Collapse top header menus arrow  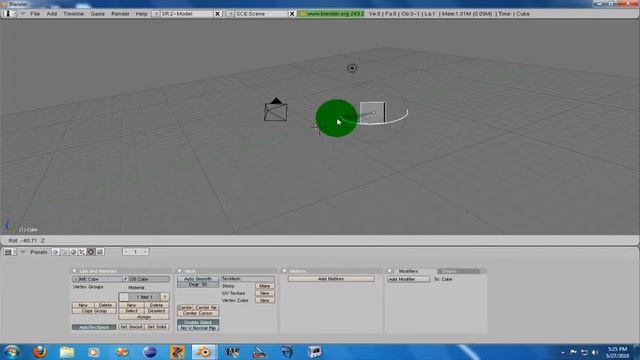point(23,13)
